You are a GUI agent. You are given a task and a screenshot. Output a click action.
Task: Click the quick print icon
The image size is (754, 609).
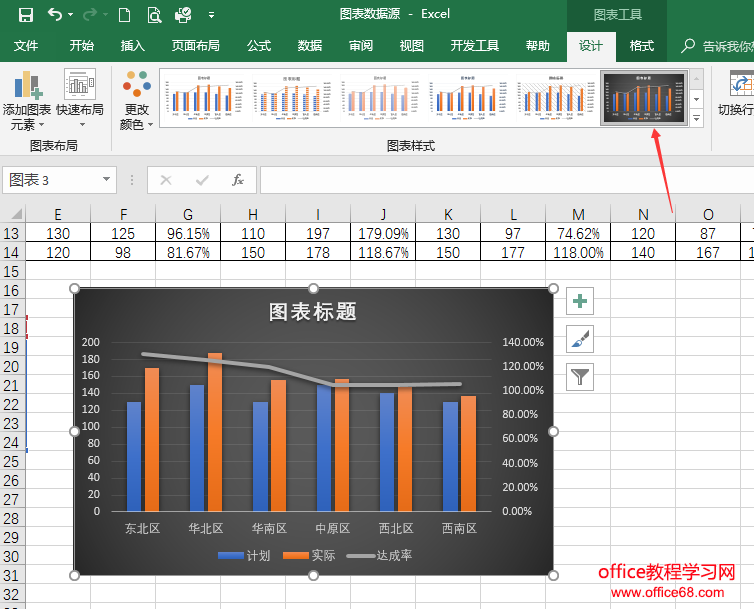tap(183, 15)
